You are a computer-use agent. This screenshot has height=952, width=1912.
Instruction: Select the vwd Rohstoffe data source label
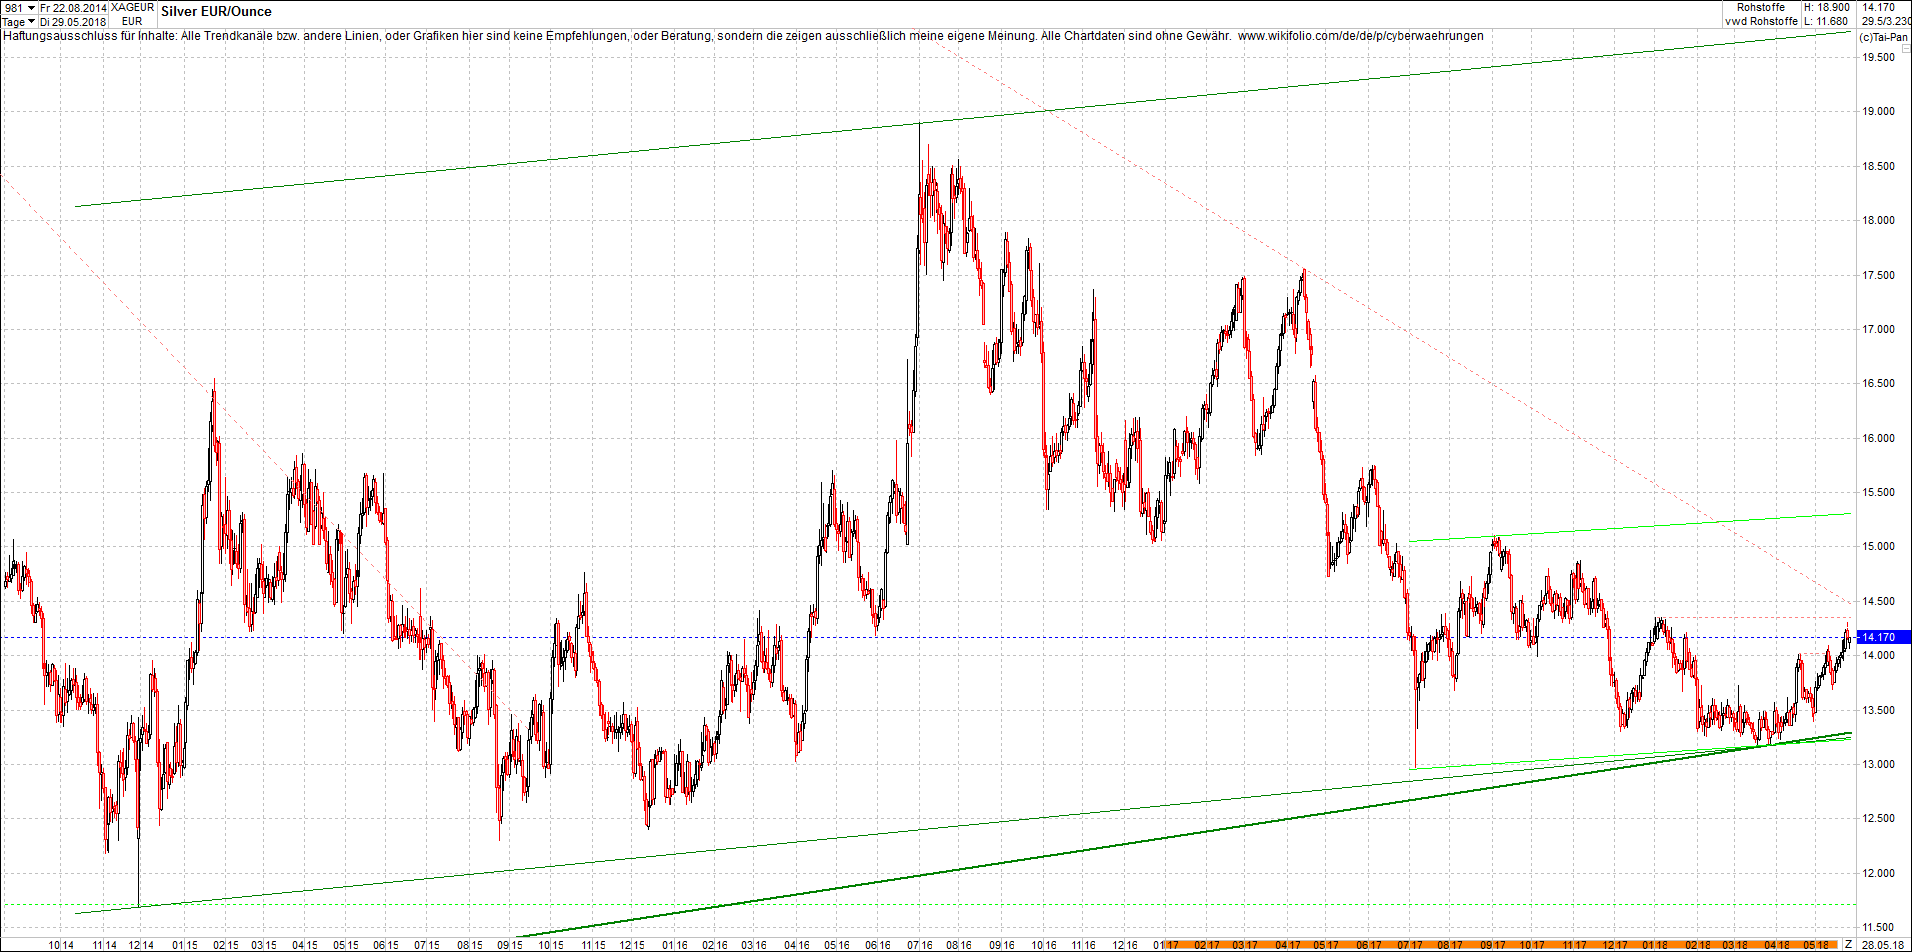(1761, 21)
